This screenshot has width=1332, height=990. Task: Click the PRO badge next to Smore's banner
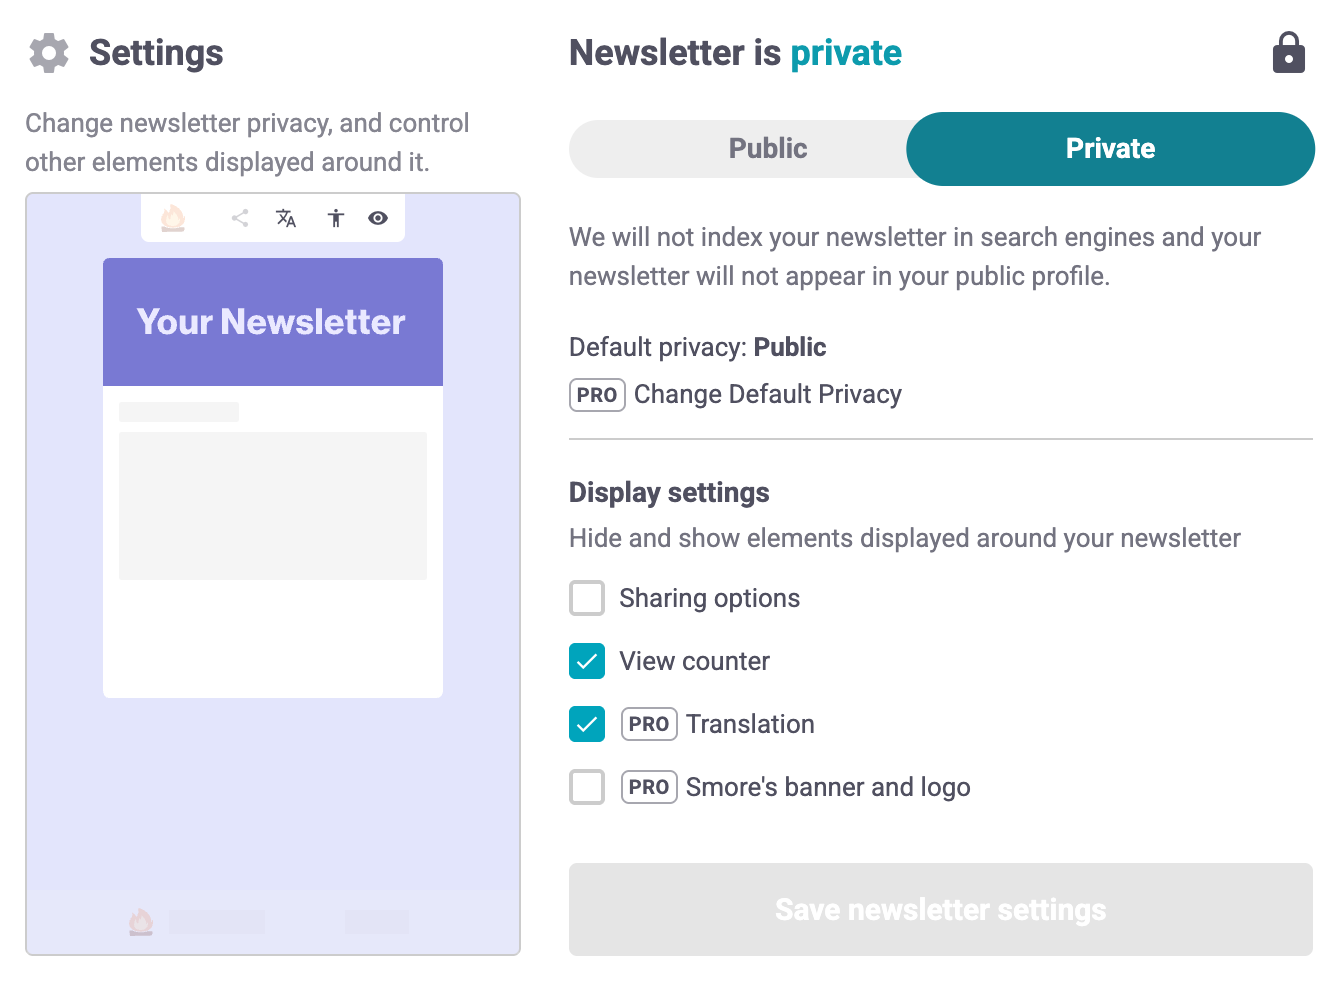point(649,787)
